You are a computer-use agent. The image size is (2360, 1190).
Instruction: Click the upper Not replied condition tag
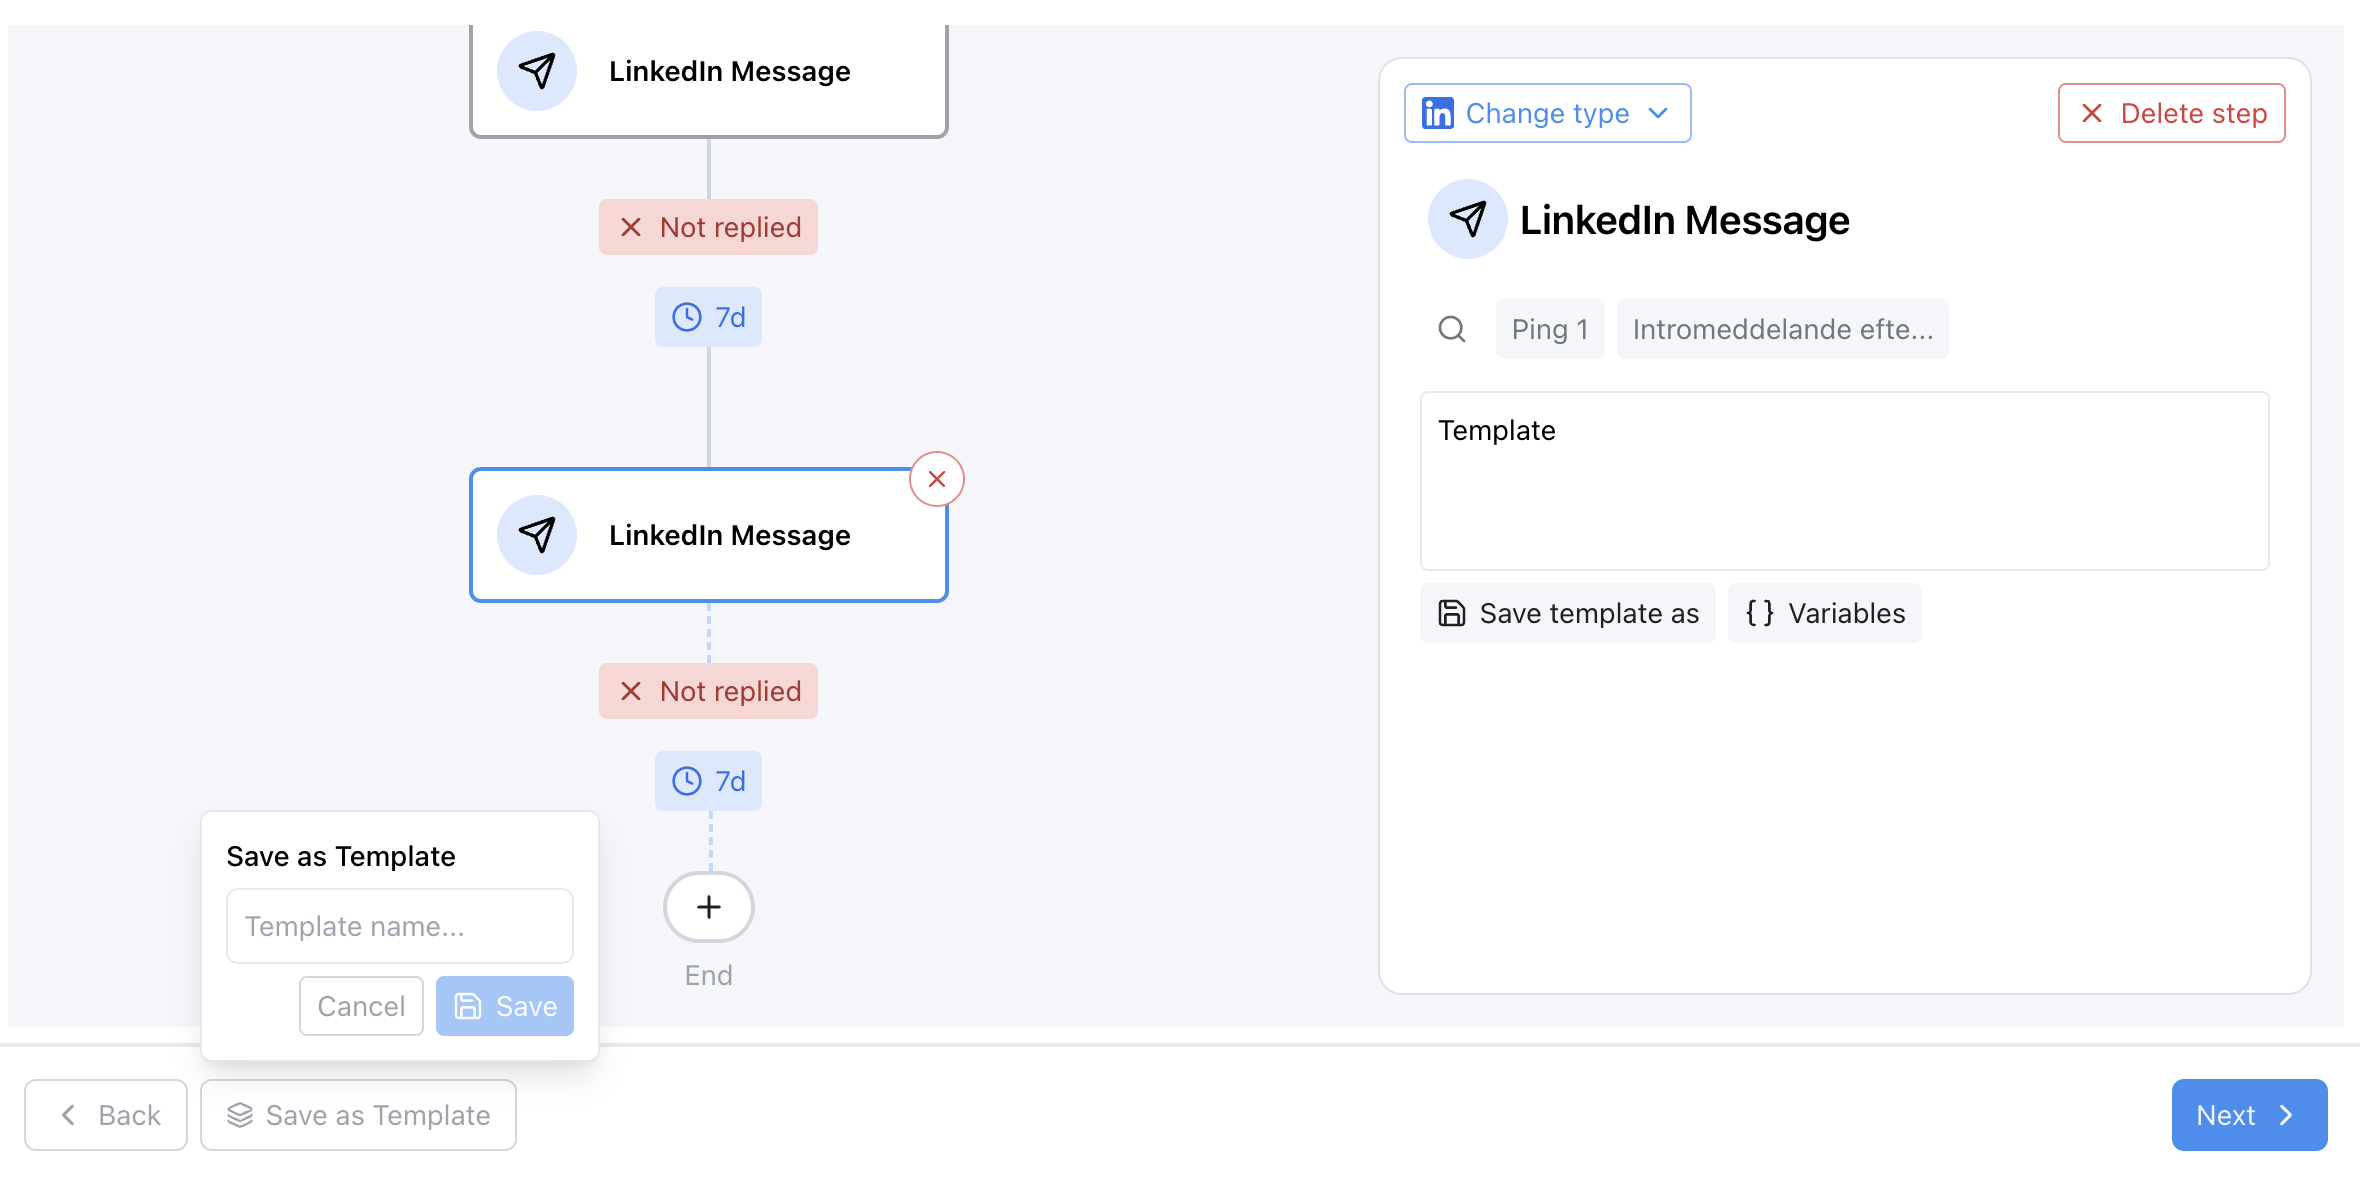708,227
